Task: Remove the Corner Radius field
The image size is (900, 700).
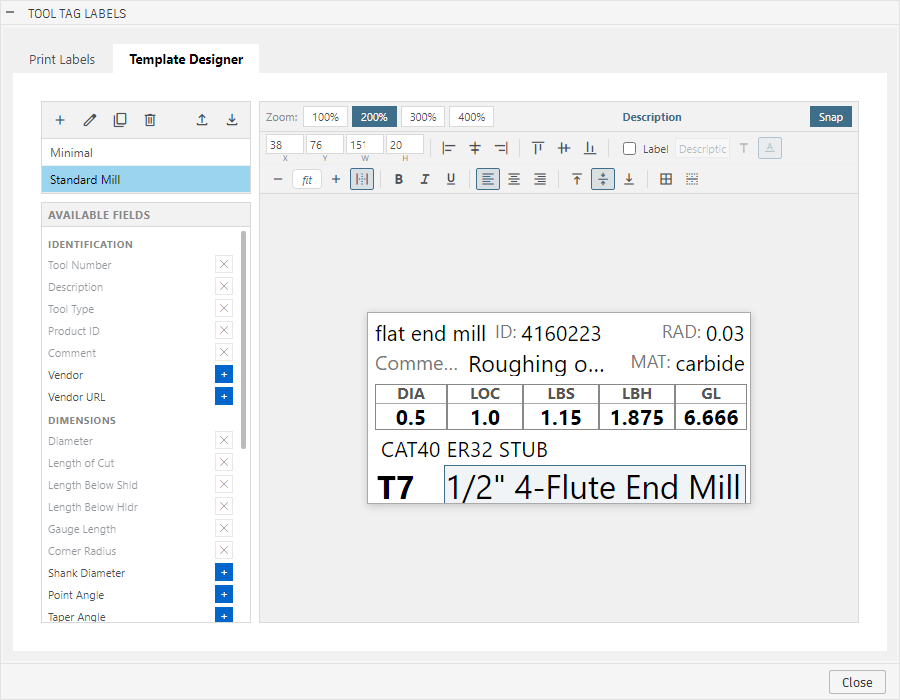Action: [224, 551]
